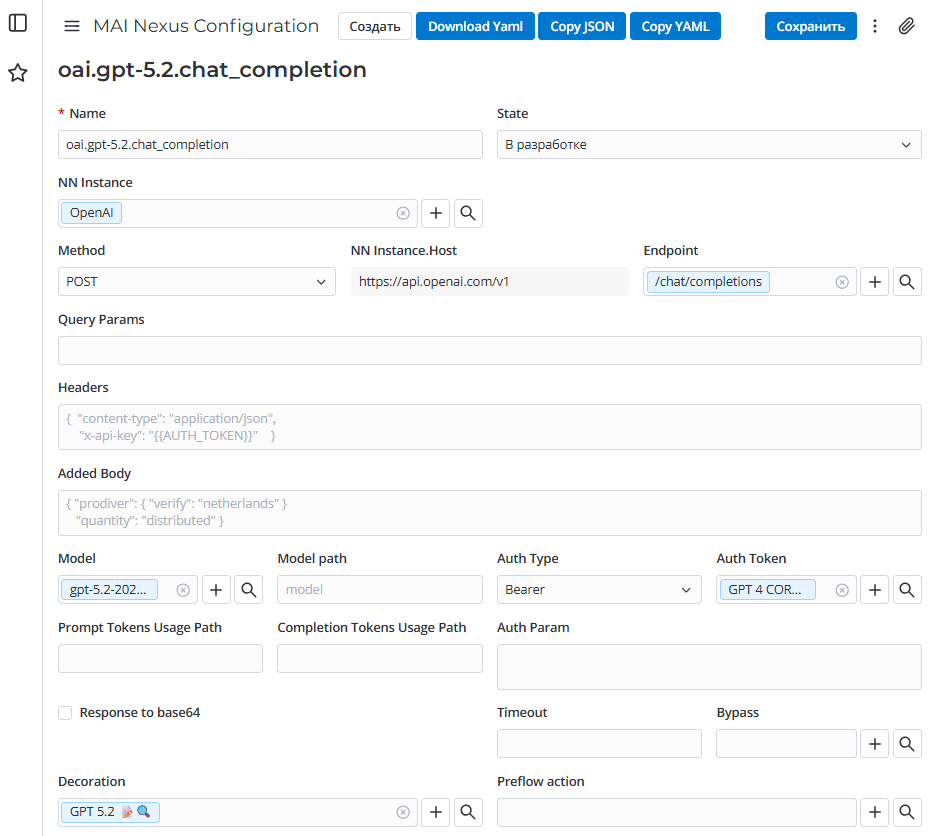Search NN Instance records
The width and height of the screenshot is (933, 836).
click(468, 213)
